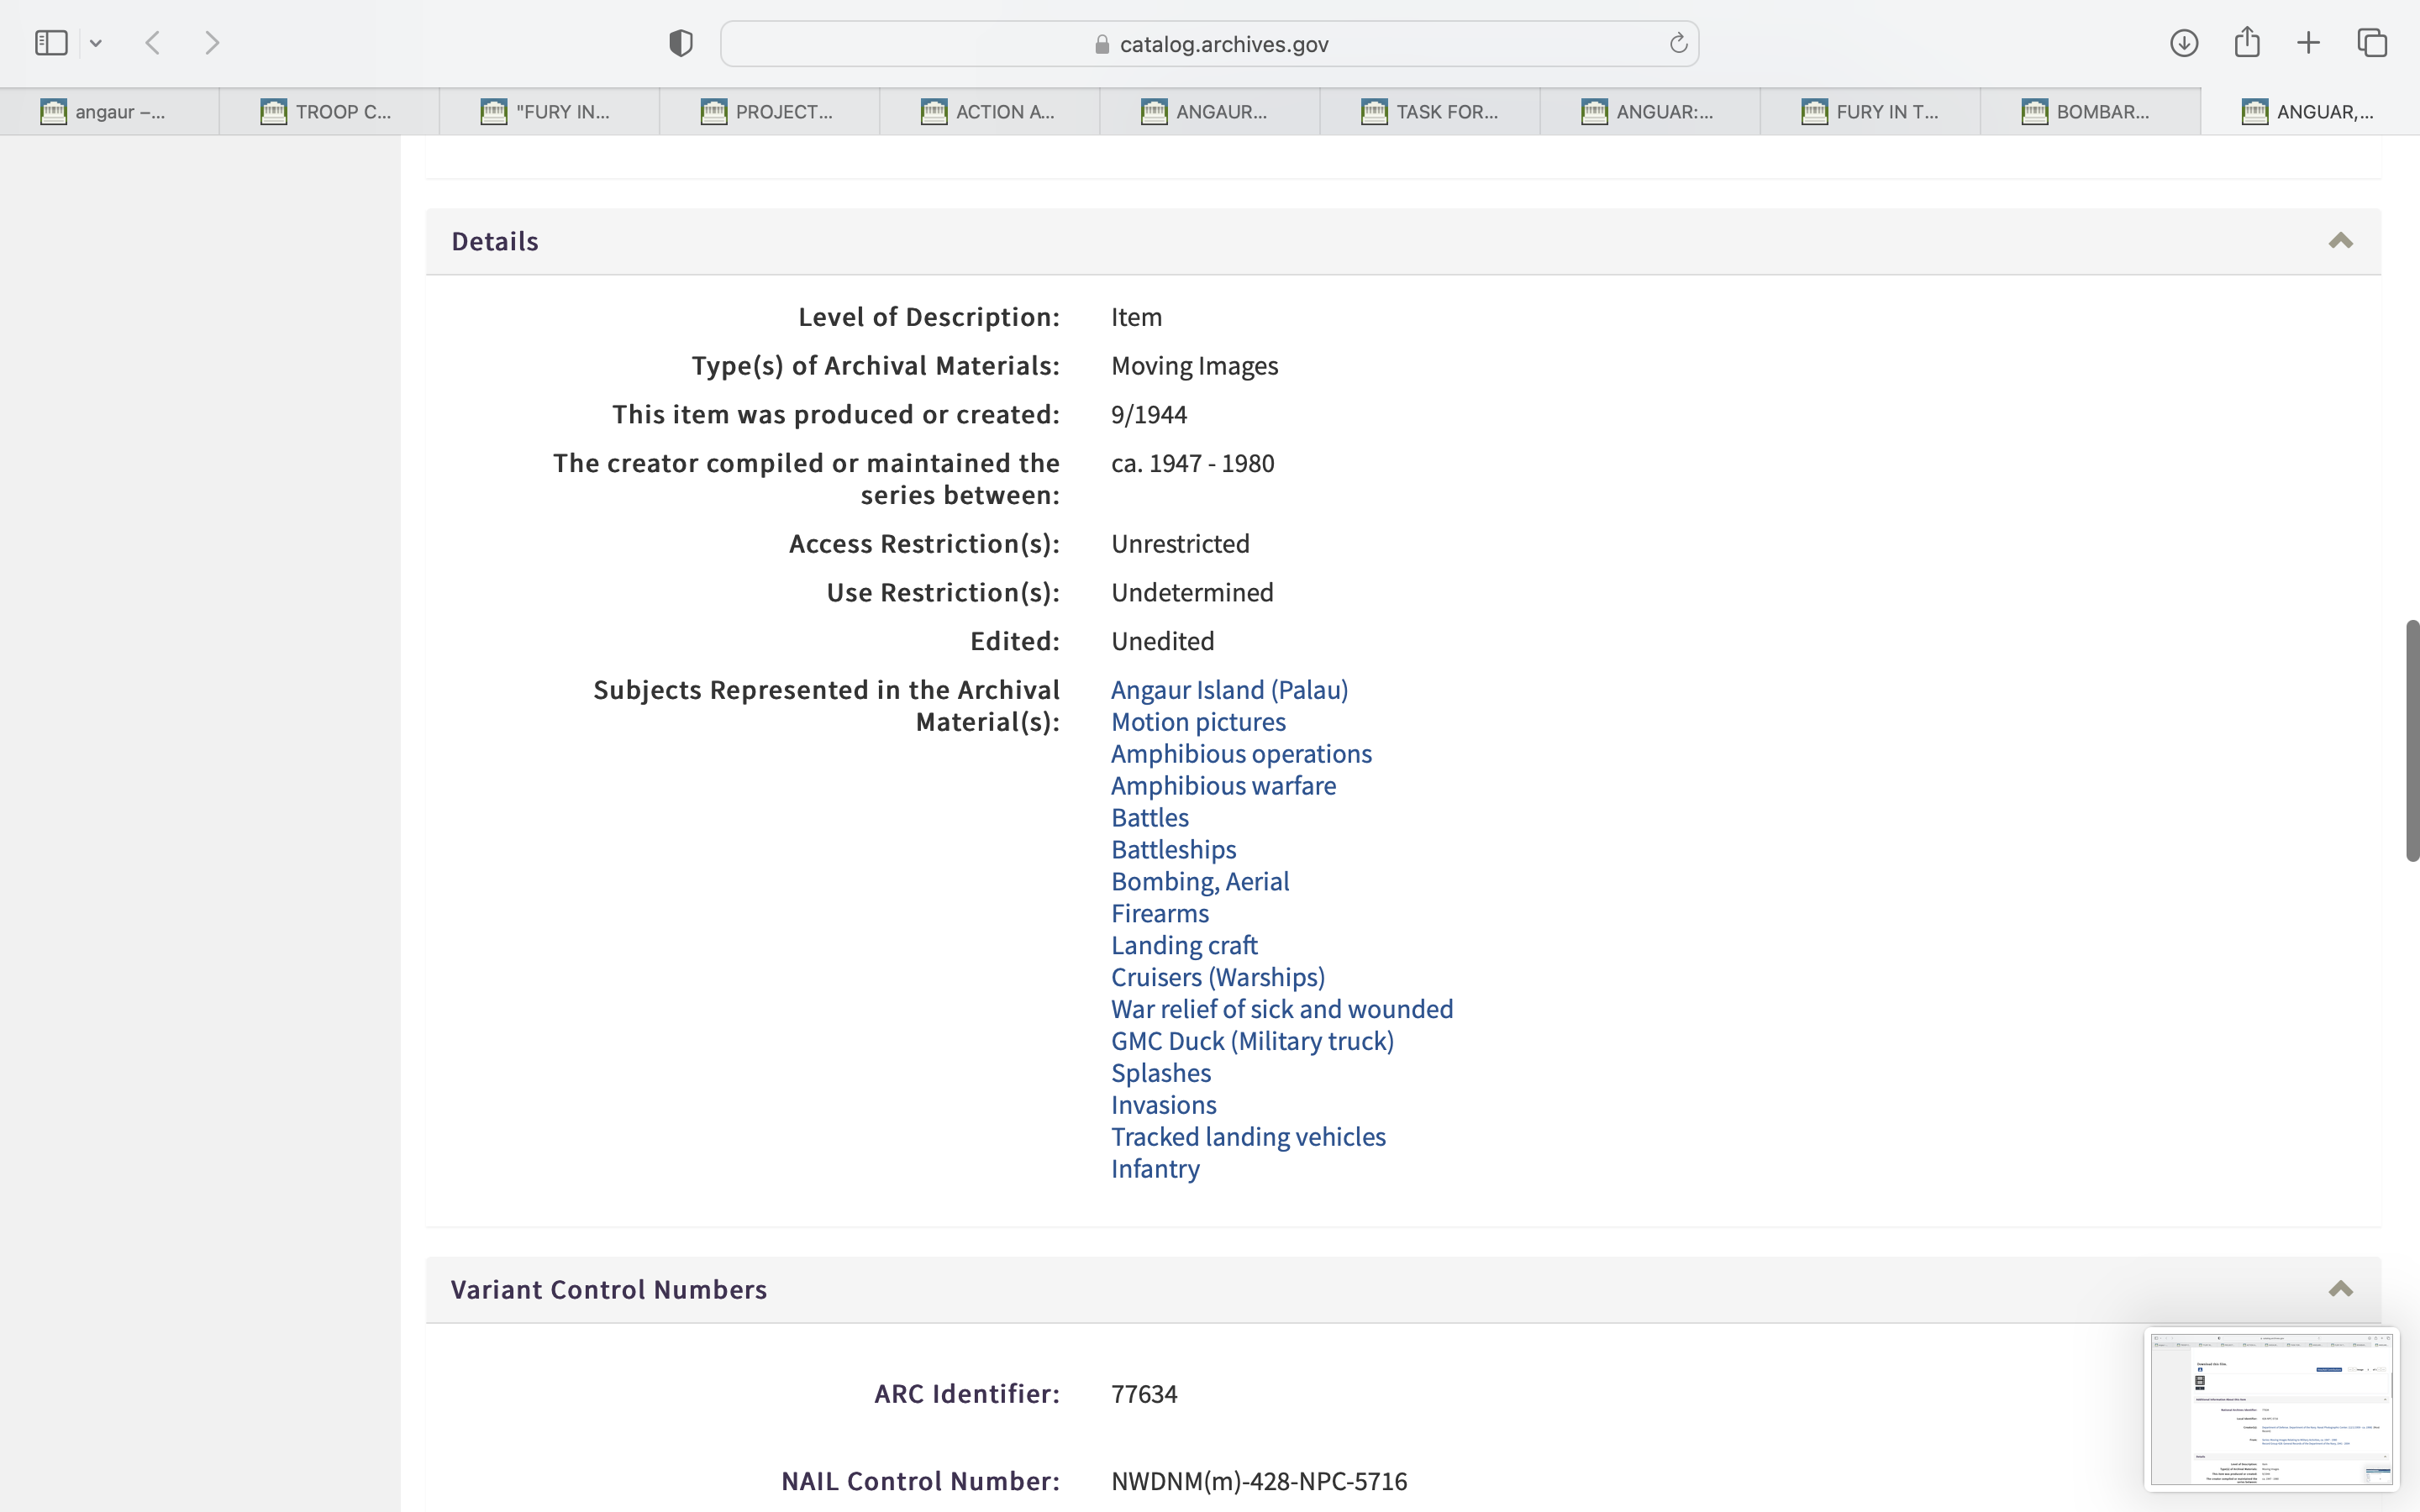
Task: Show downloads in Safari toolbar
Action: coord(2184,43)
